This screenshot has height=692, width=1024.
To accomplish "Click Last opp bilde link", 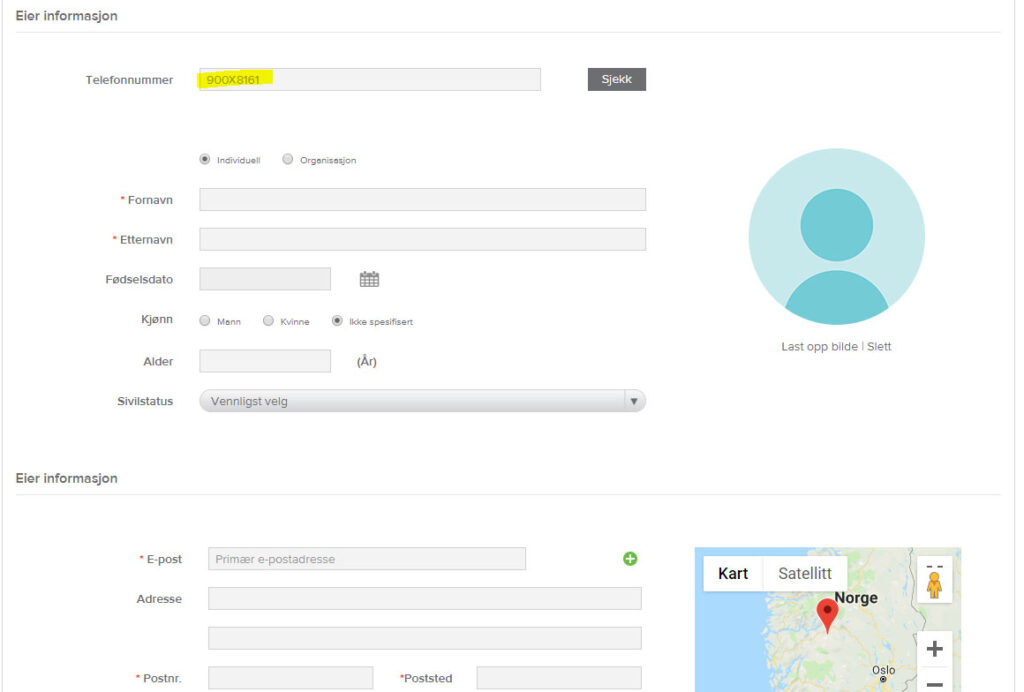I will click(819, 347).
